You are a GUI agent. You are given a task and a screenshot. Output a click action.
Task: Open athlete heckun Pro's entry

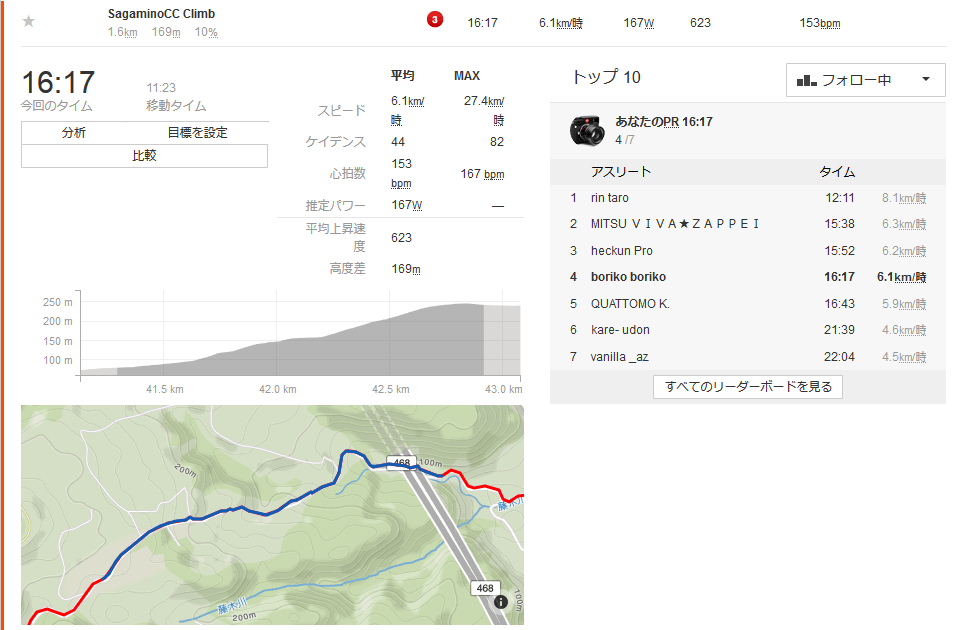point(621,251)
